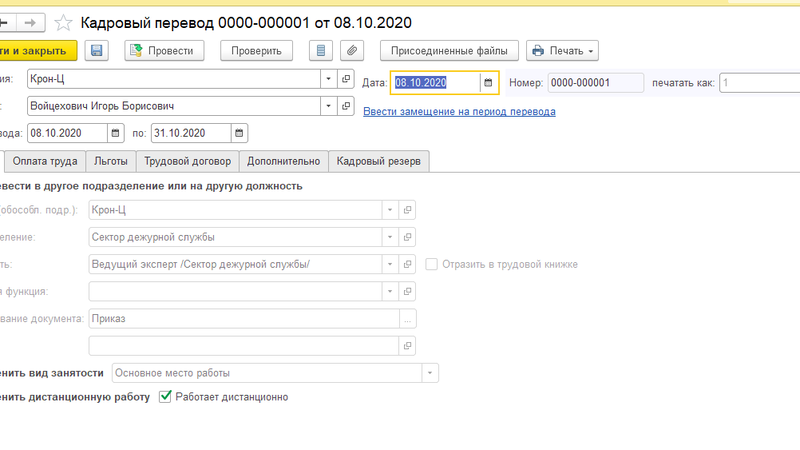The height and width of the screenshot is (450, 800).
Task: Click the favorite star icon beside title
Action: [x=63, y=21]
